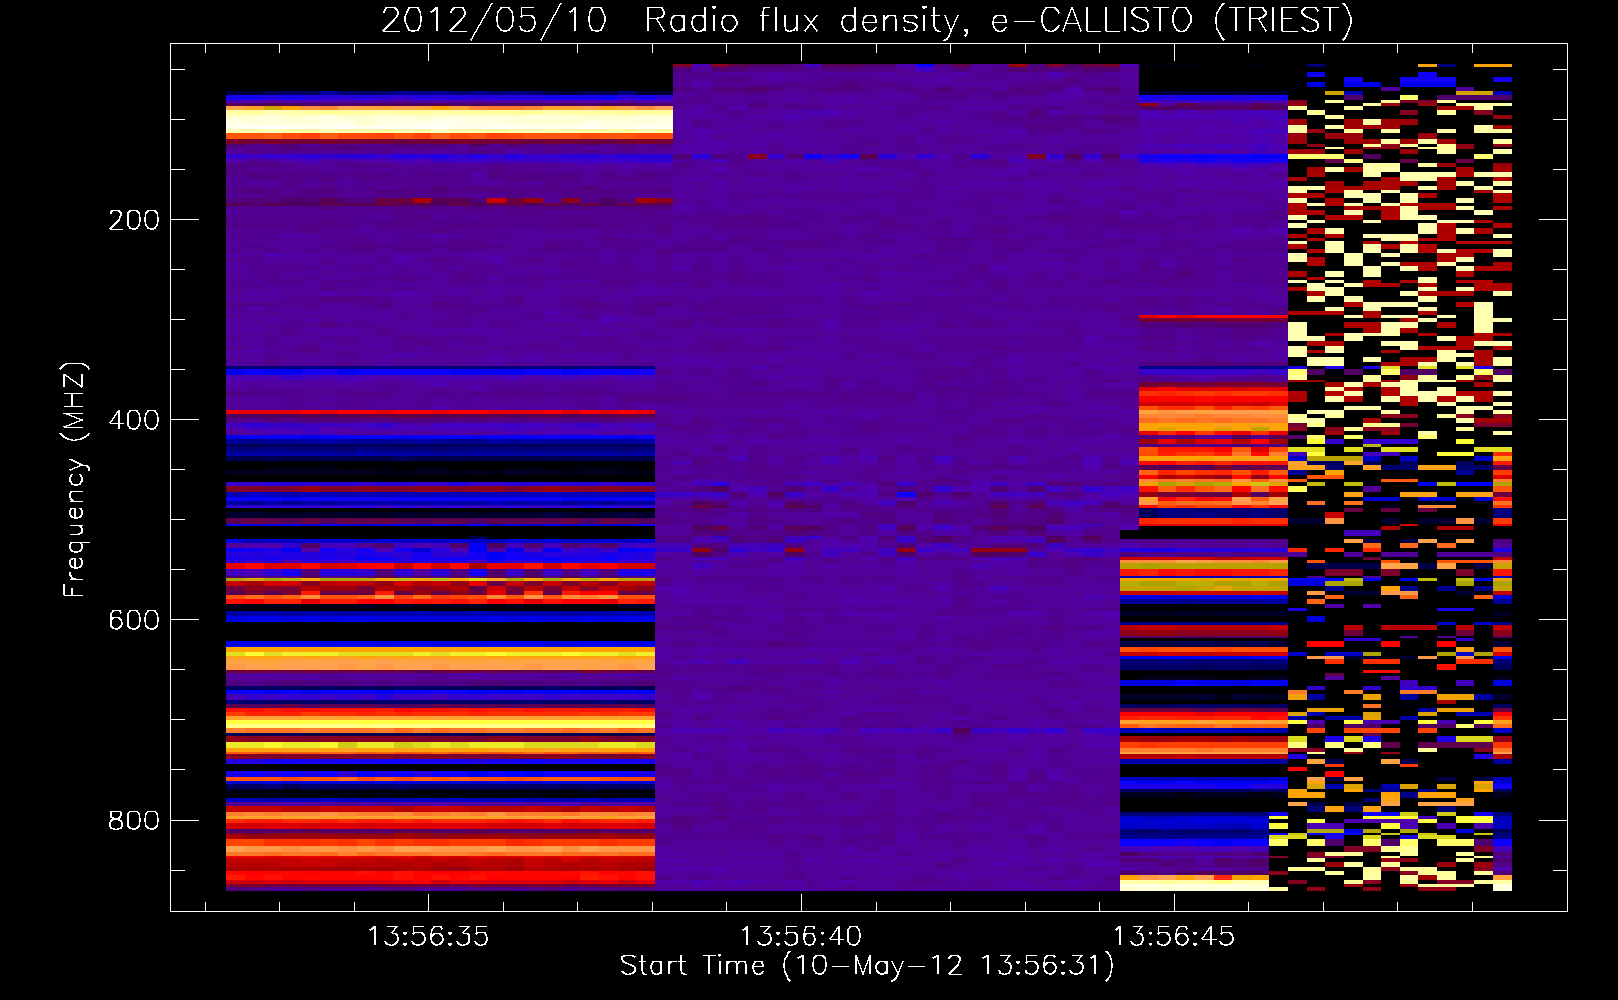The width and height of the screenshot is (1618, 1000).
Task: Click the 13:56:35 time tick label
Action: tap(428, 937)
